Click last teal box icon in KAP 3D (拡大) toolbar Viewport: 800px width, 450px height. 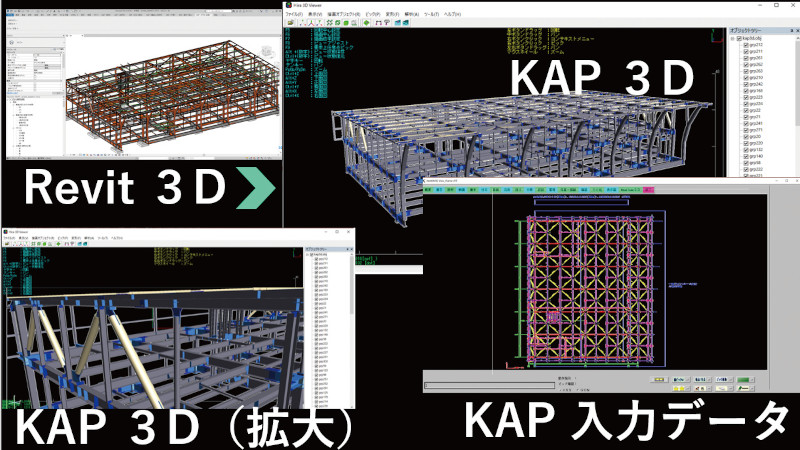85,244
